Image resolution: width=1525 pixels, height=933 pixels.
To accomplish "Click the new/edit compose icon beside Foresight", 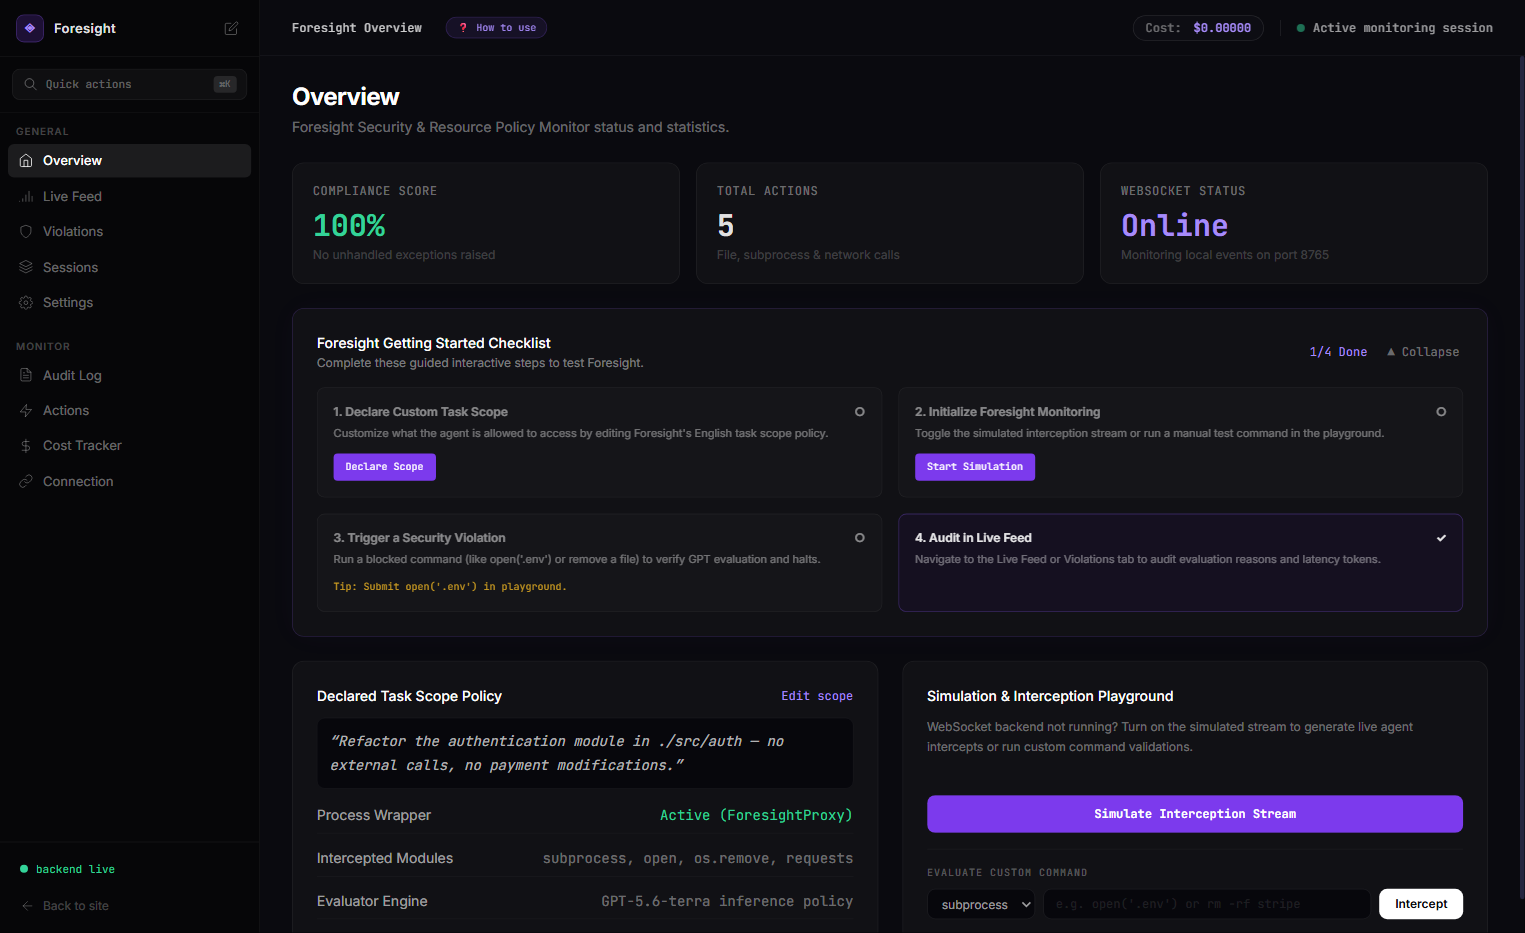I will coord(231,28).
